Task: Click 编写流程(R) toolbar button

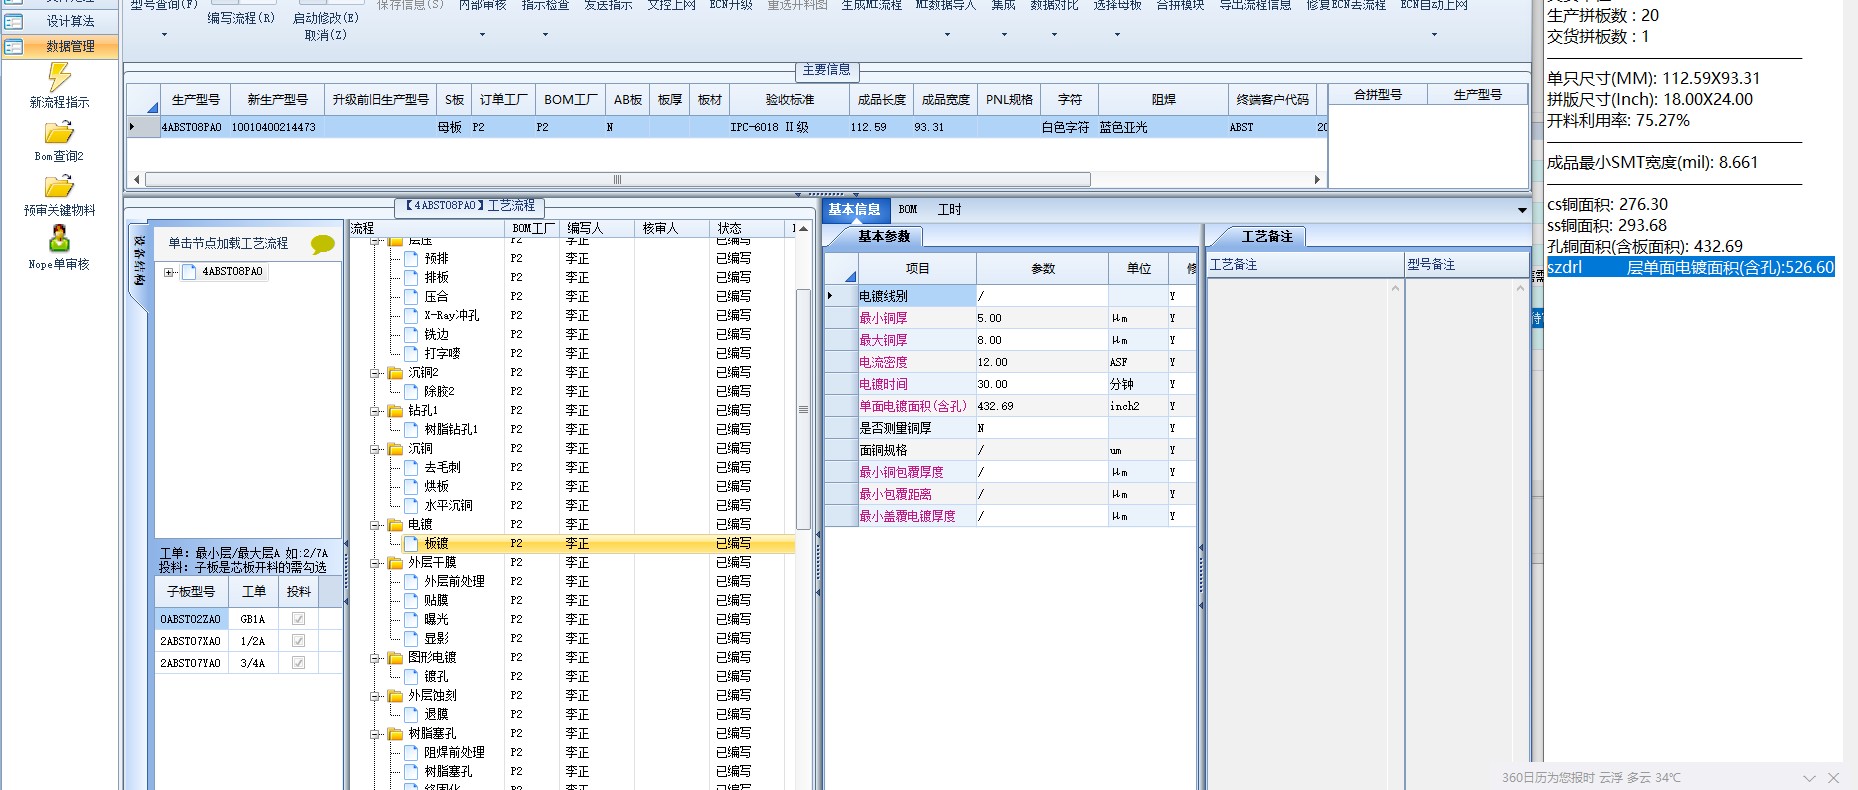Action: click(x=241, y=18)
